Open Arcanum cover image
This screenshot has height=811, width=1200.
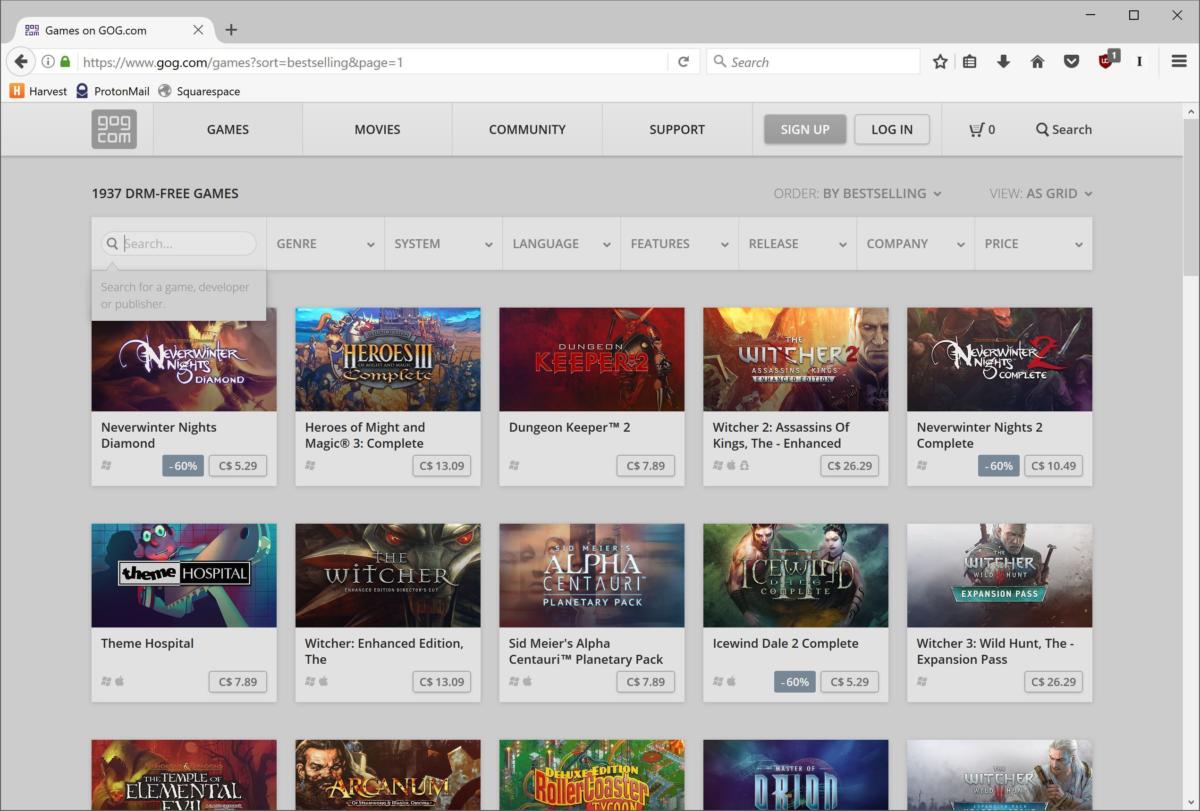click(388, 775)
